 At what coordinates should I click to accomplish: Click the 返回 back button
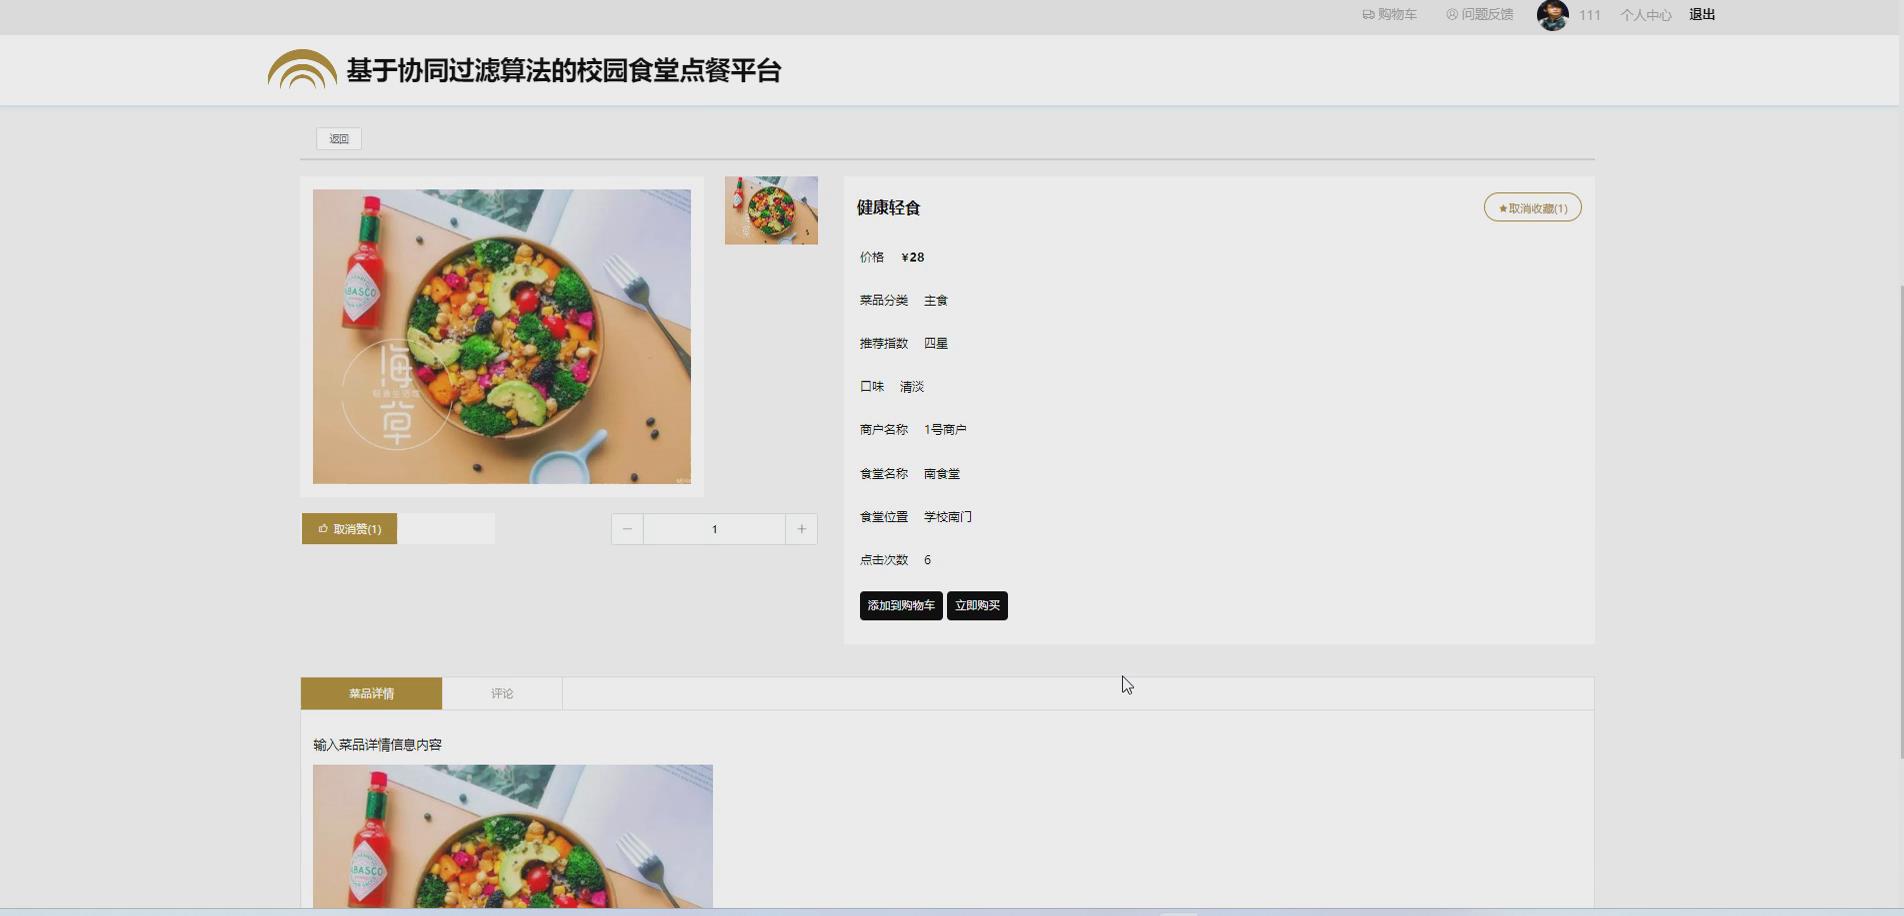click(x=339, y=138)
